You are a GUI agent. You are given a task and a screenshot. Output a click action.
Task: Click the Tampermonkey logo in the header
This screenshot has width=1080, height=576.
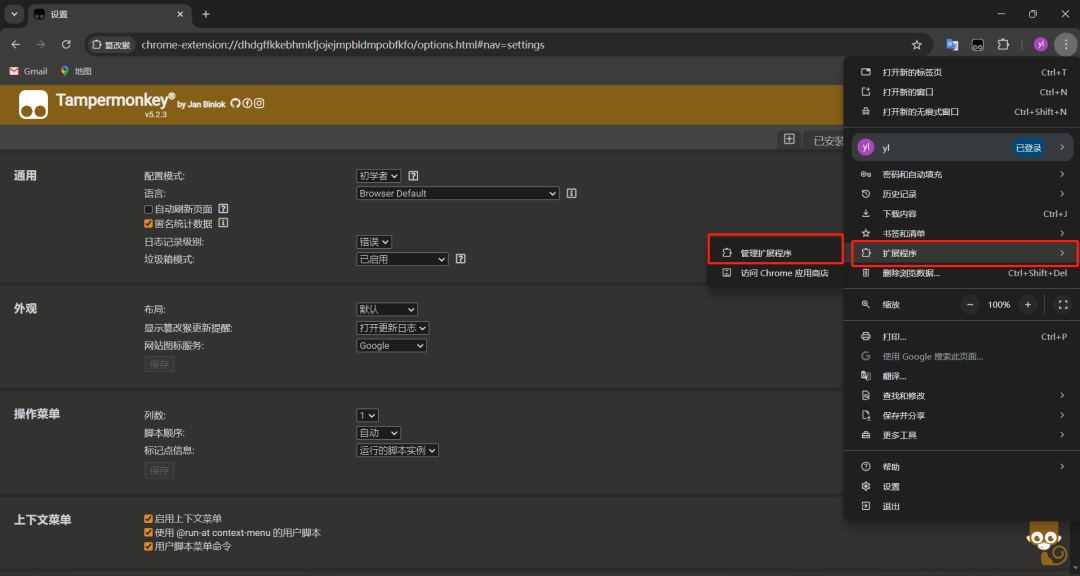click(x=34, y=105)
